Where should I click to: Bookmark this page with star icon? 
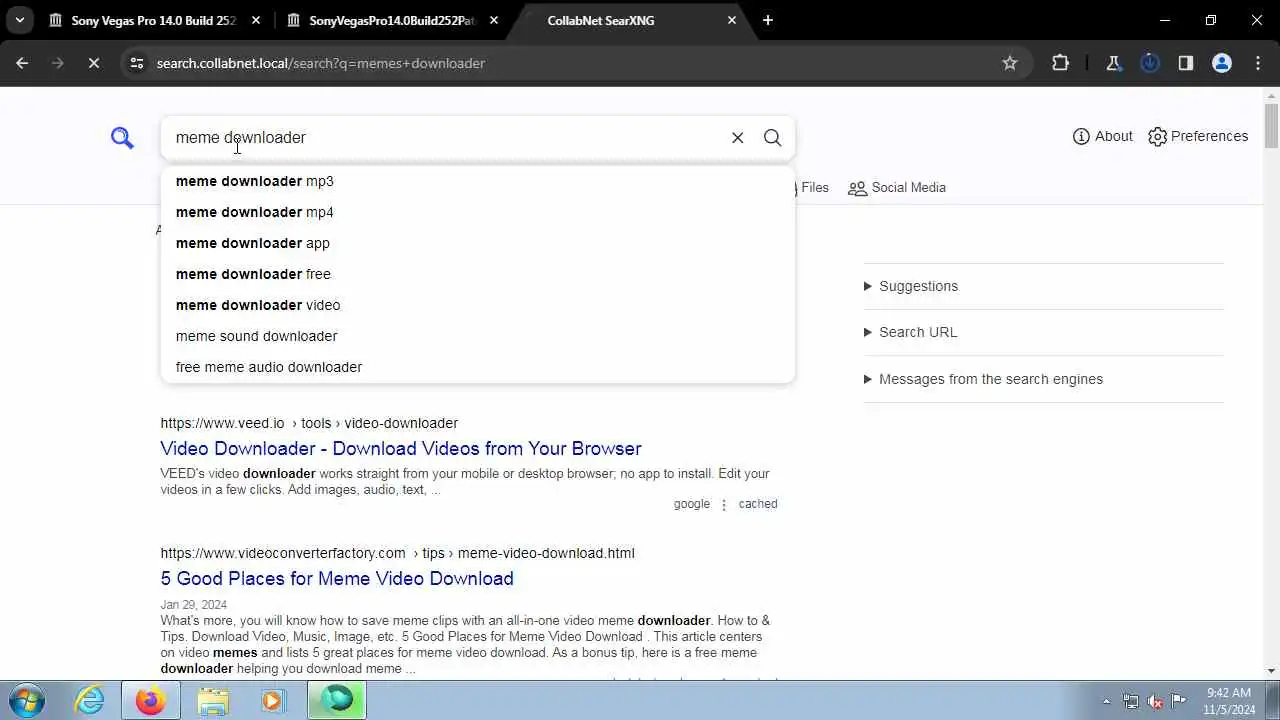pos(1010,63)
